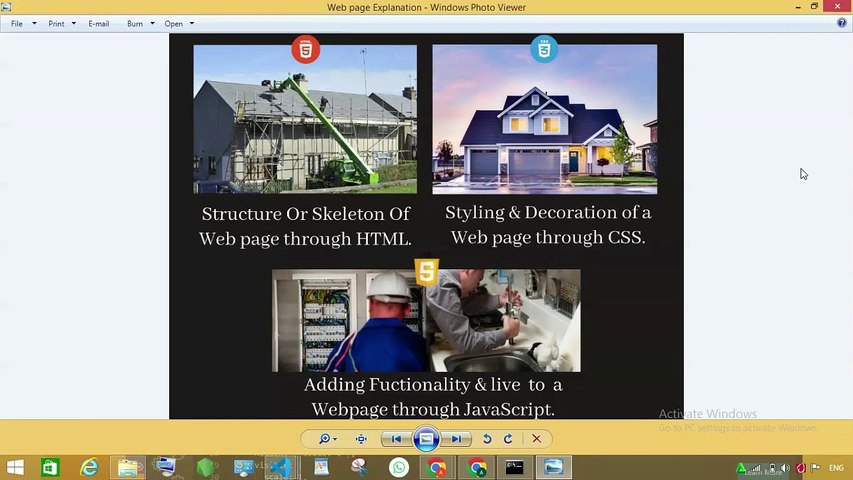Open the volume speaker tray icon
The height and width of the screenshot is (480, 853).
(786, 467)
